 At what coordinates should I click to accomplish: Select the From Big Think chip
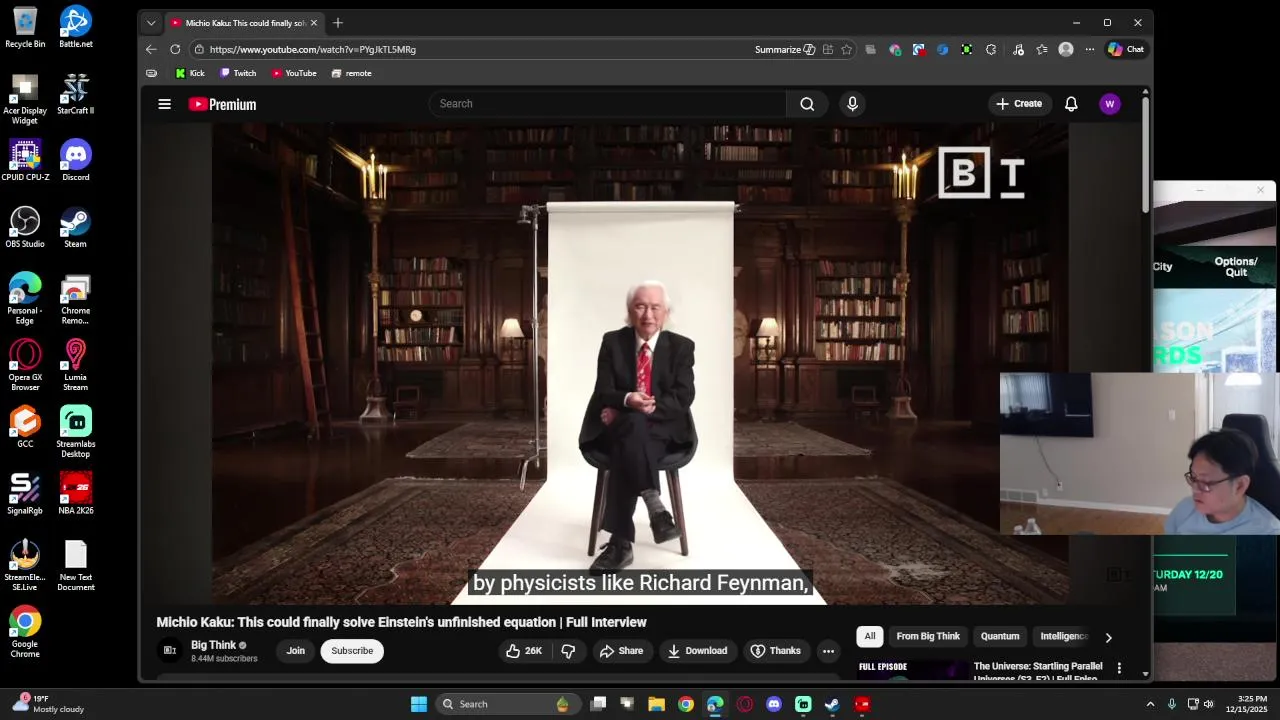[928, 636]
